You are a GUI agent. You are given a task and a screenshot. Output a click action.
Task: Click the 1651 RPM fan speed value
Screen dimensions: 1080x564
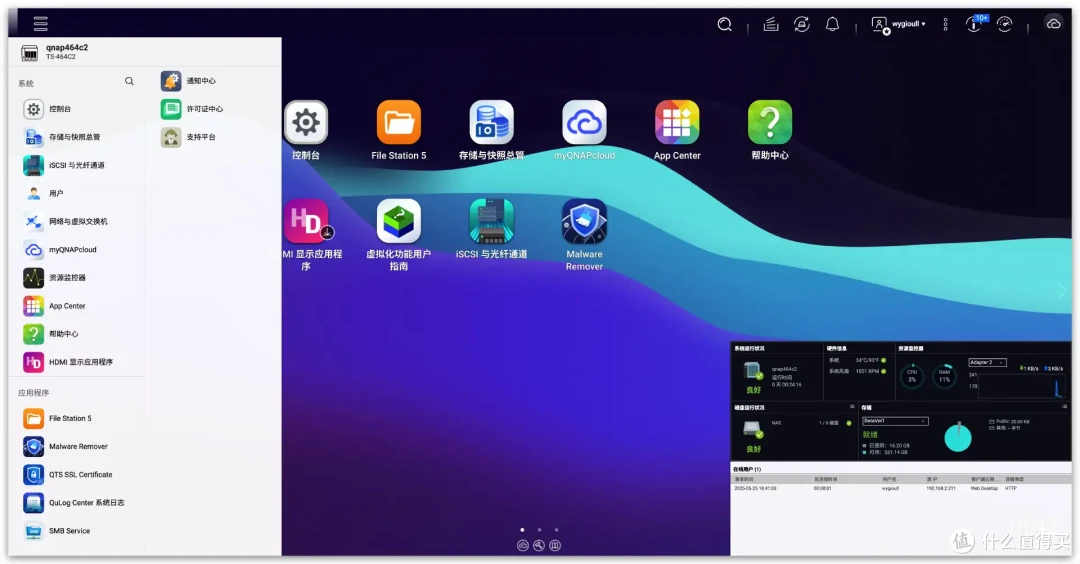tap(866, 371)
